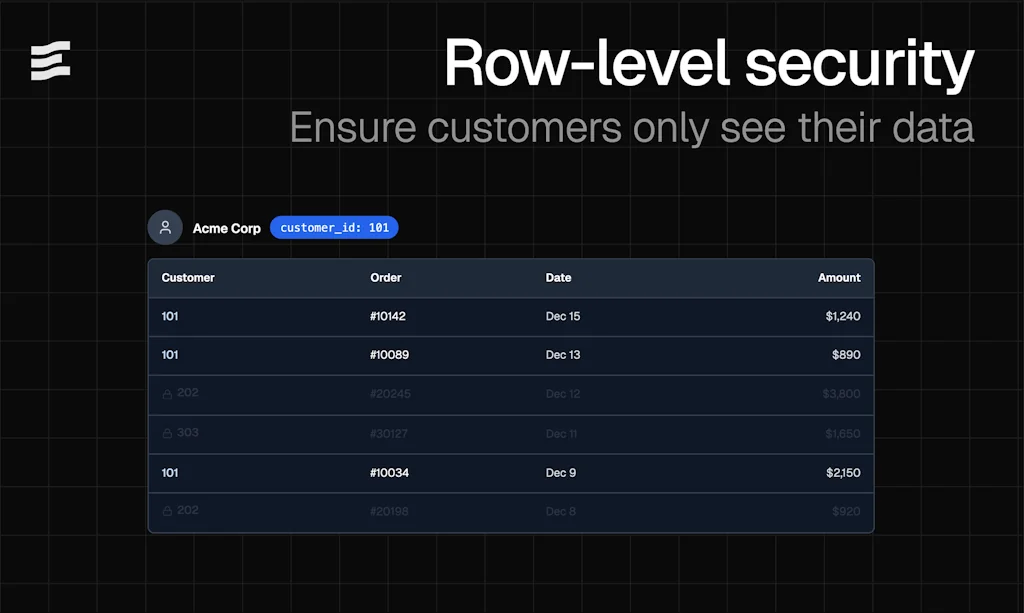This screenshot has width=1024, height=613.
Task: Click the stacked waves logo icon
Action: tap(50, 61)
